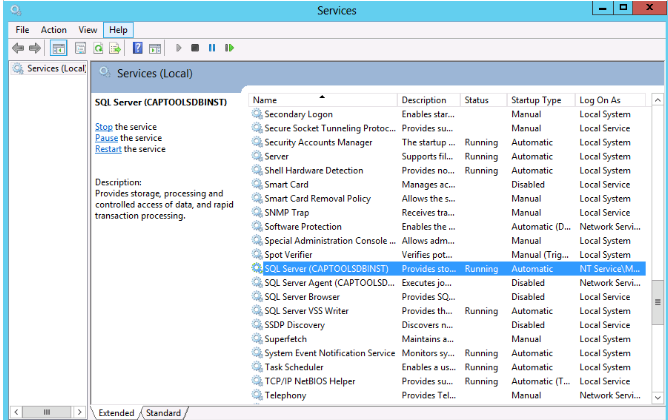Click left arrow of tree pane scrollbar
The image size is (668, 420).
[x=16, y=412]
